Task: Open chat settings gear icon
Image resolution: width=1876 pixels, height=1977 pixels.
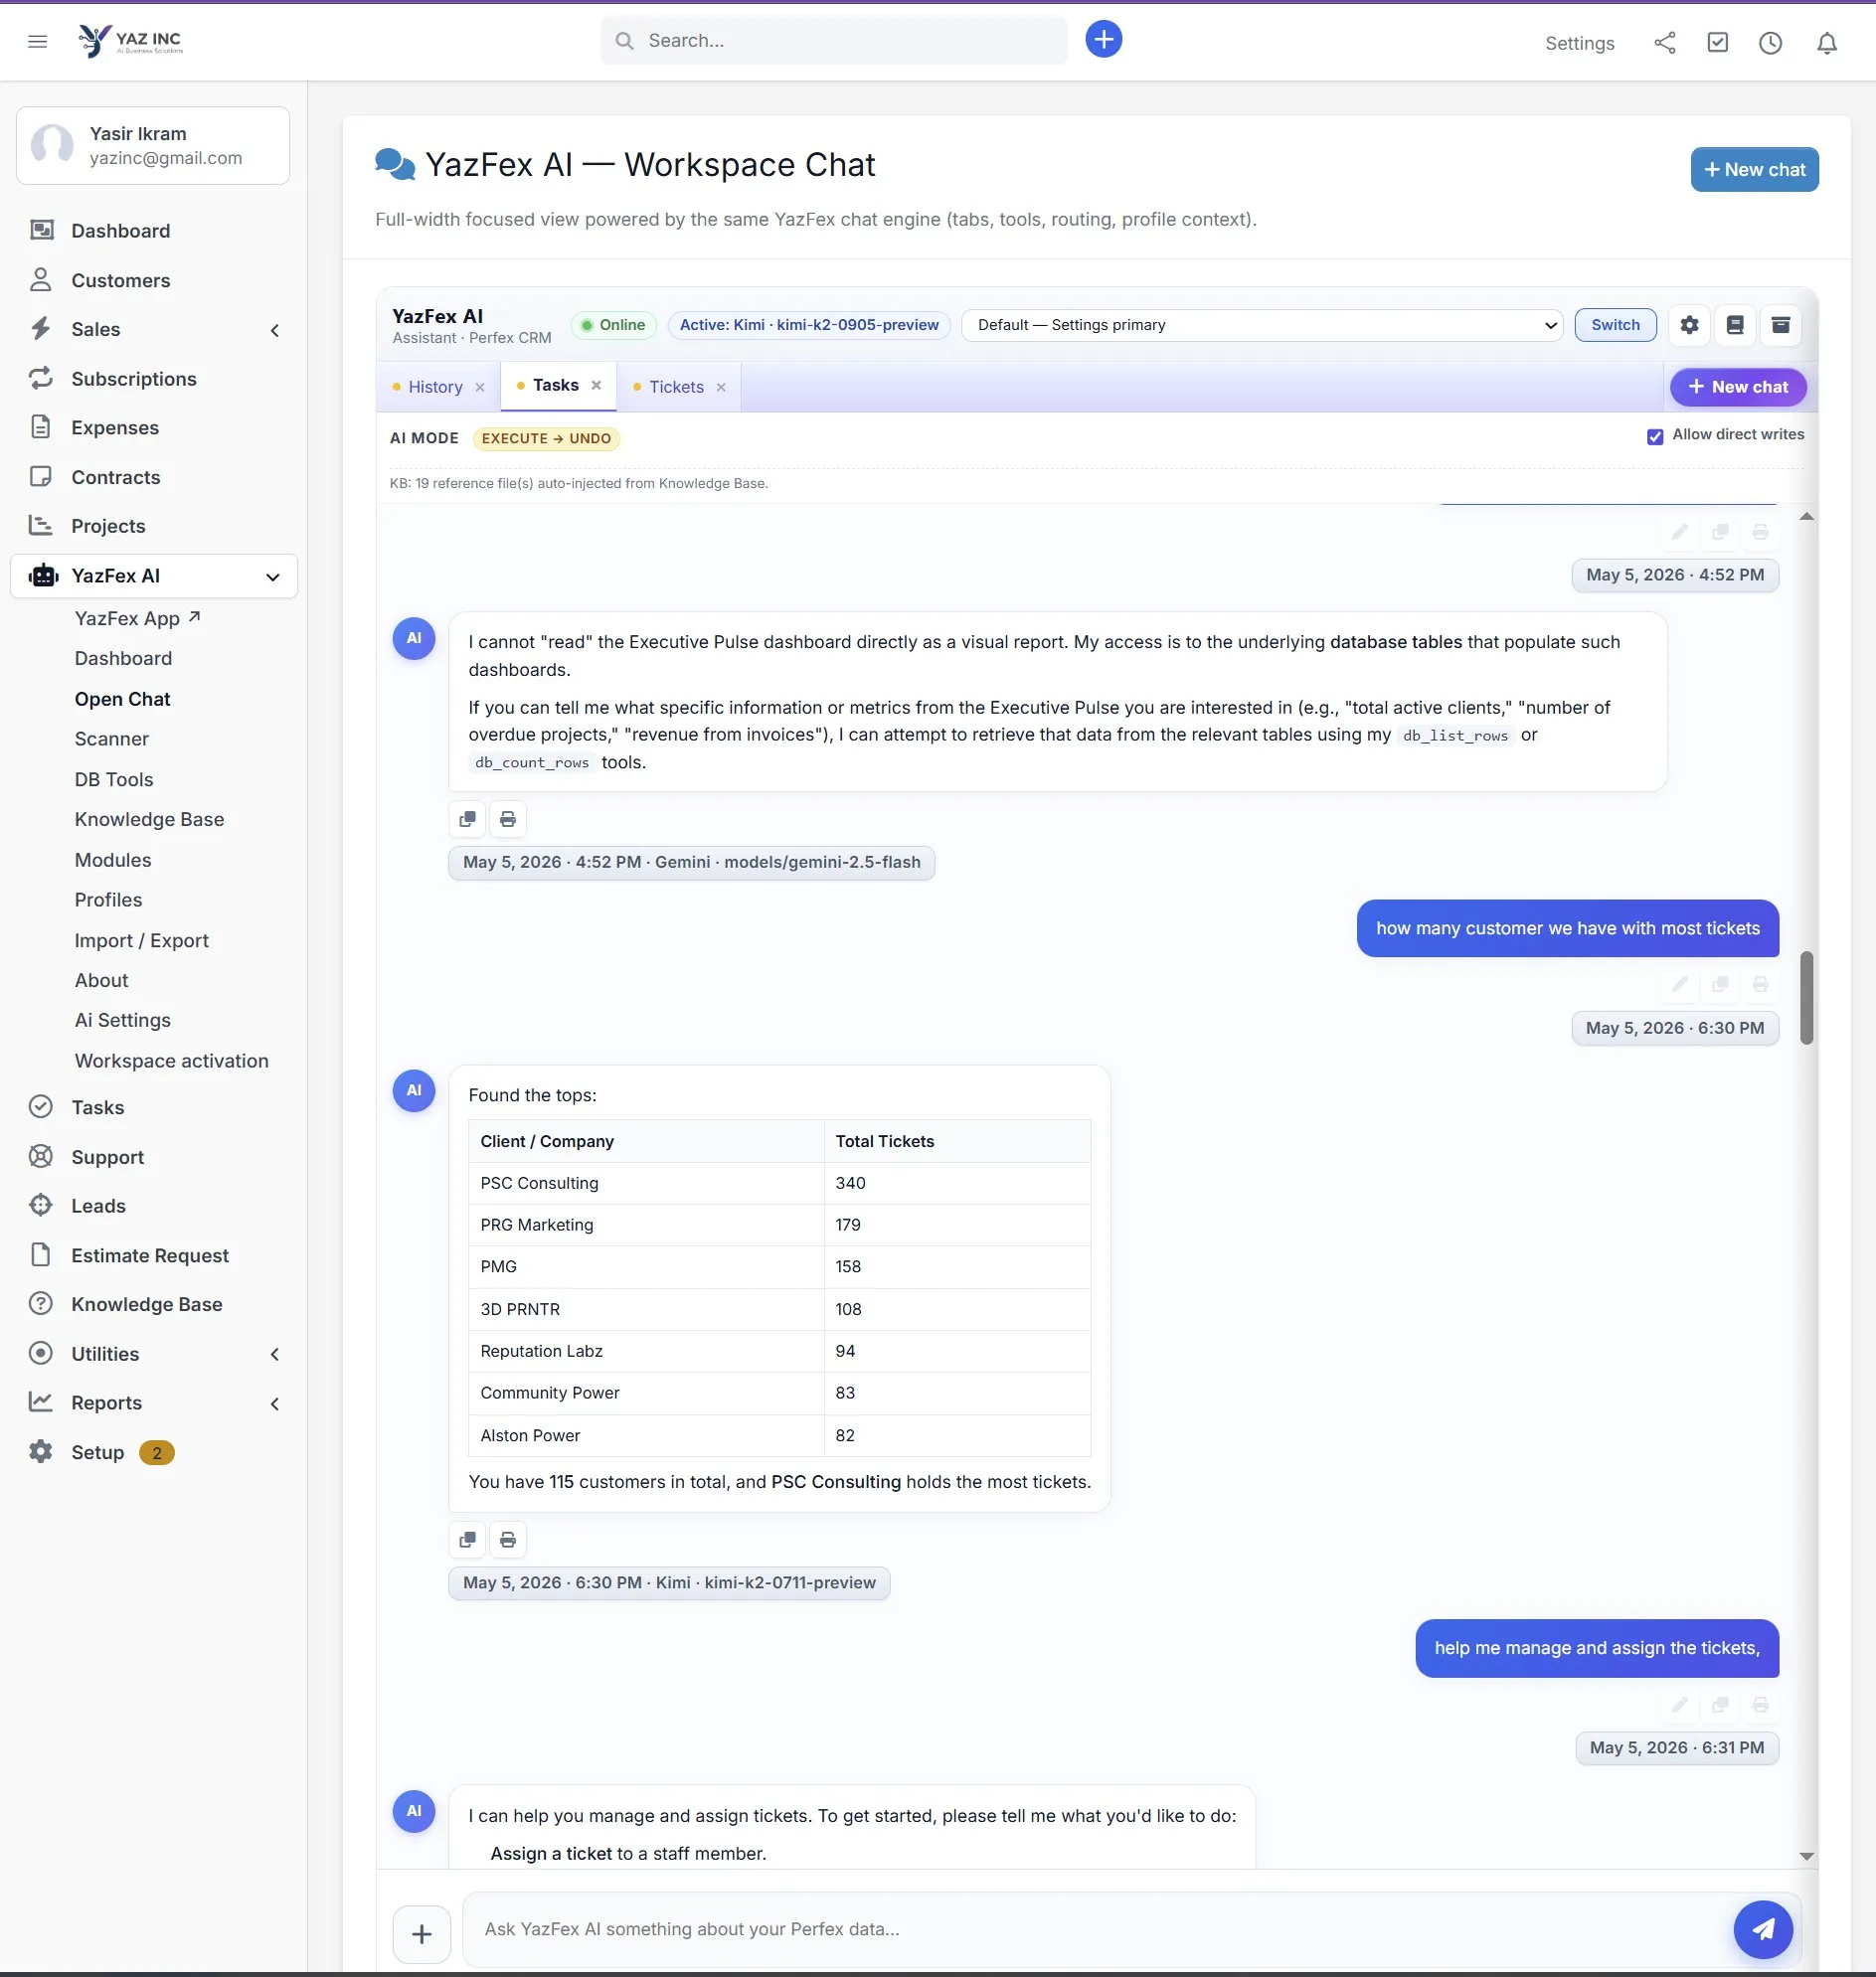Action: [x=1689, y=325]
